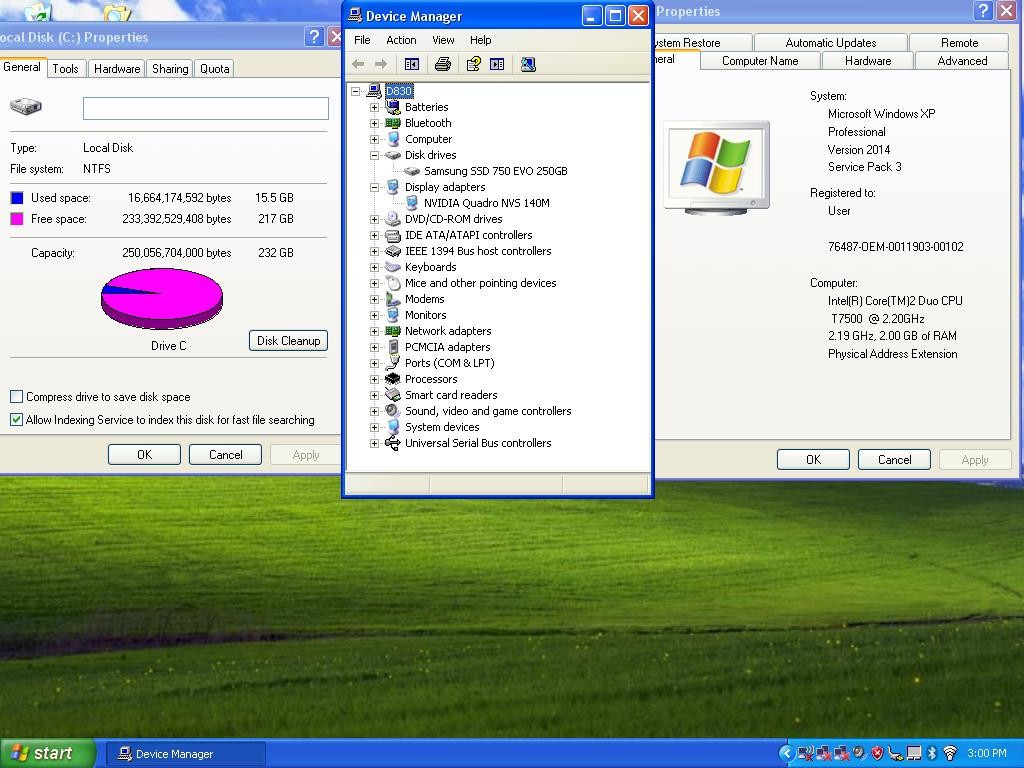Screen dimensions: 1024x768
Task: Show hidden tray icons with arrow button
Action: 786,754
